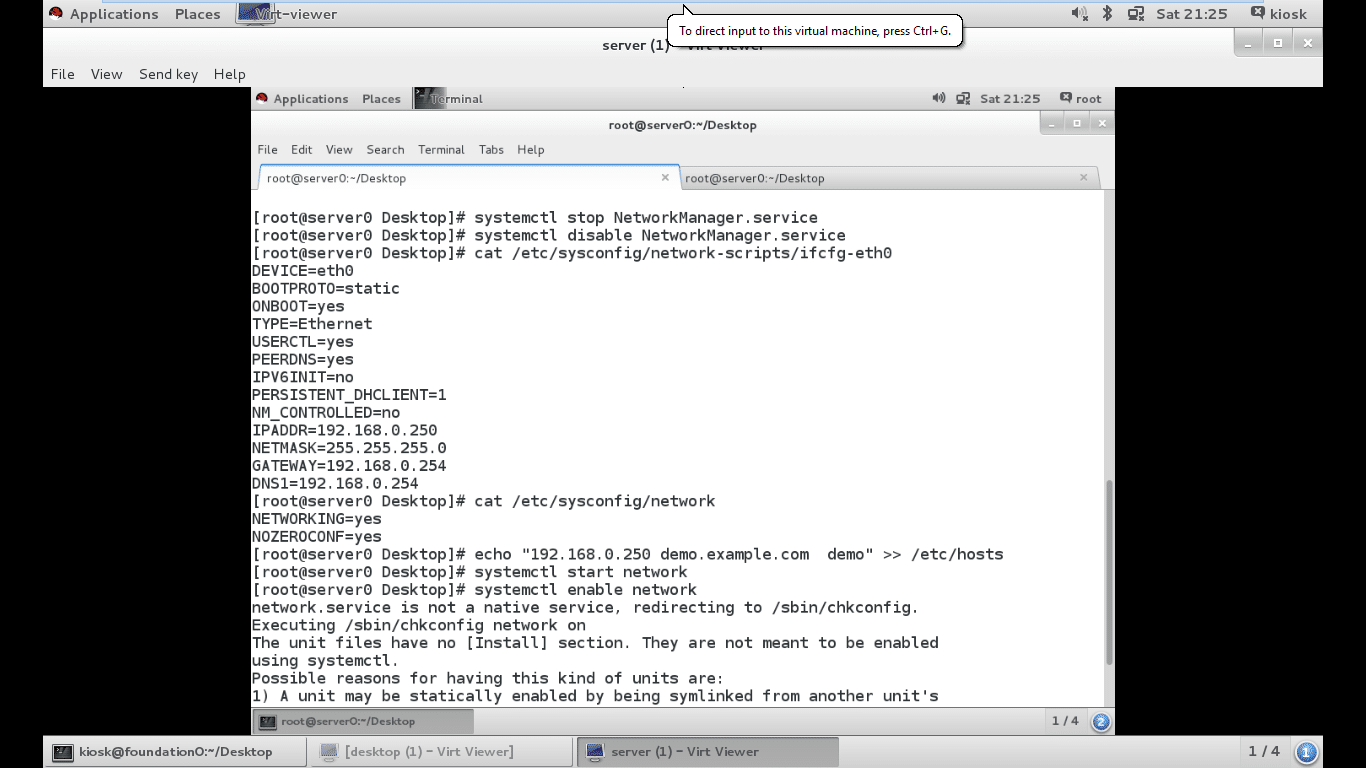The height and width of the screenshot is (768, 1366).
Task: Click the text NOZEROCONF=yes
Action: [317, 537]
